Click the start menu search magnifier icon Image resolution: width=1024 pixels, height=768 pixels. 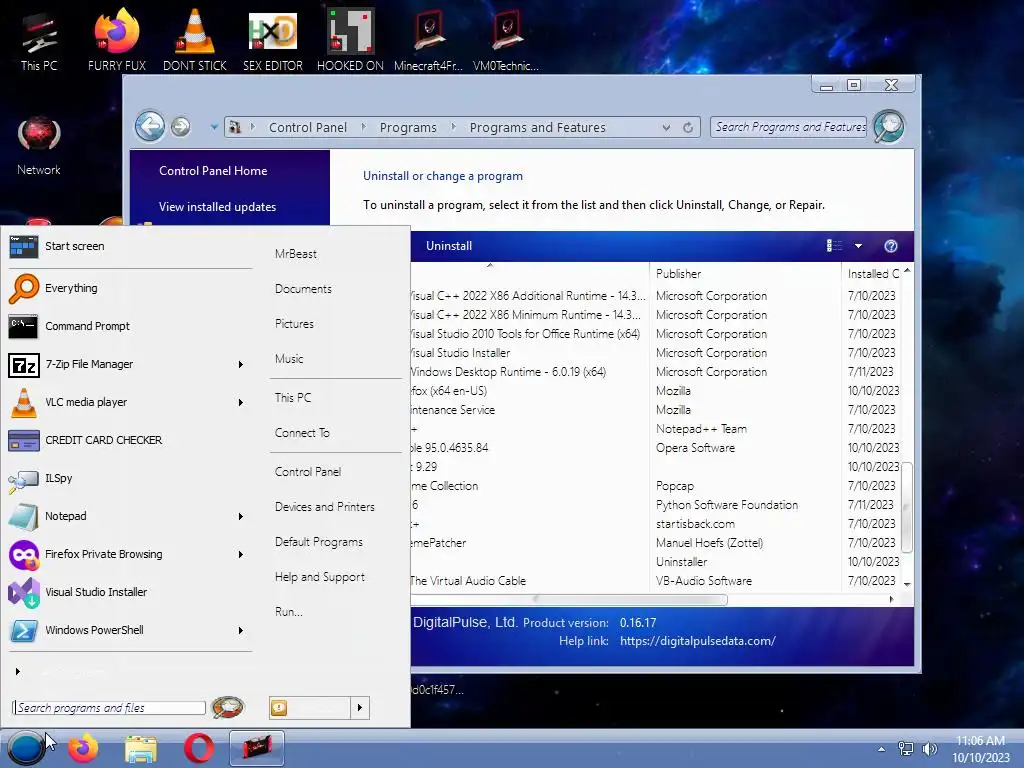pyautogui.click(x=227, y=707)
